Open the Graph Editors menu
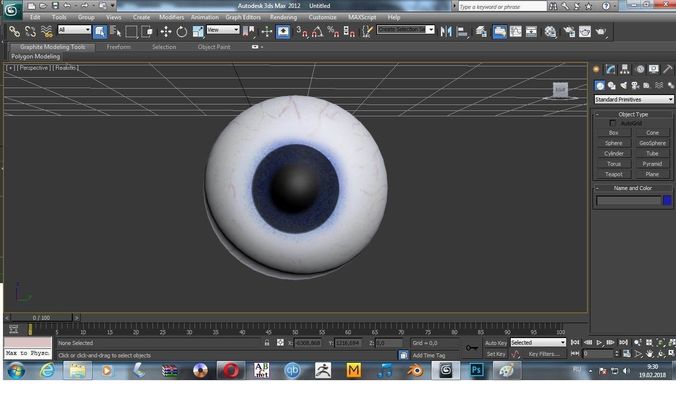 243,17
